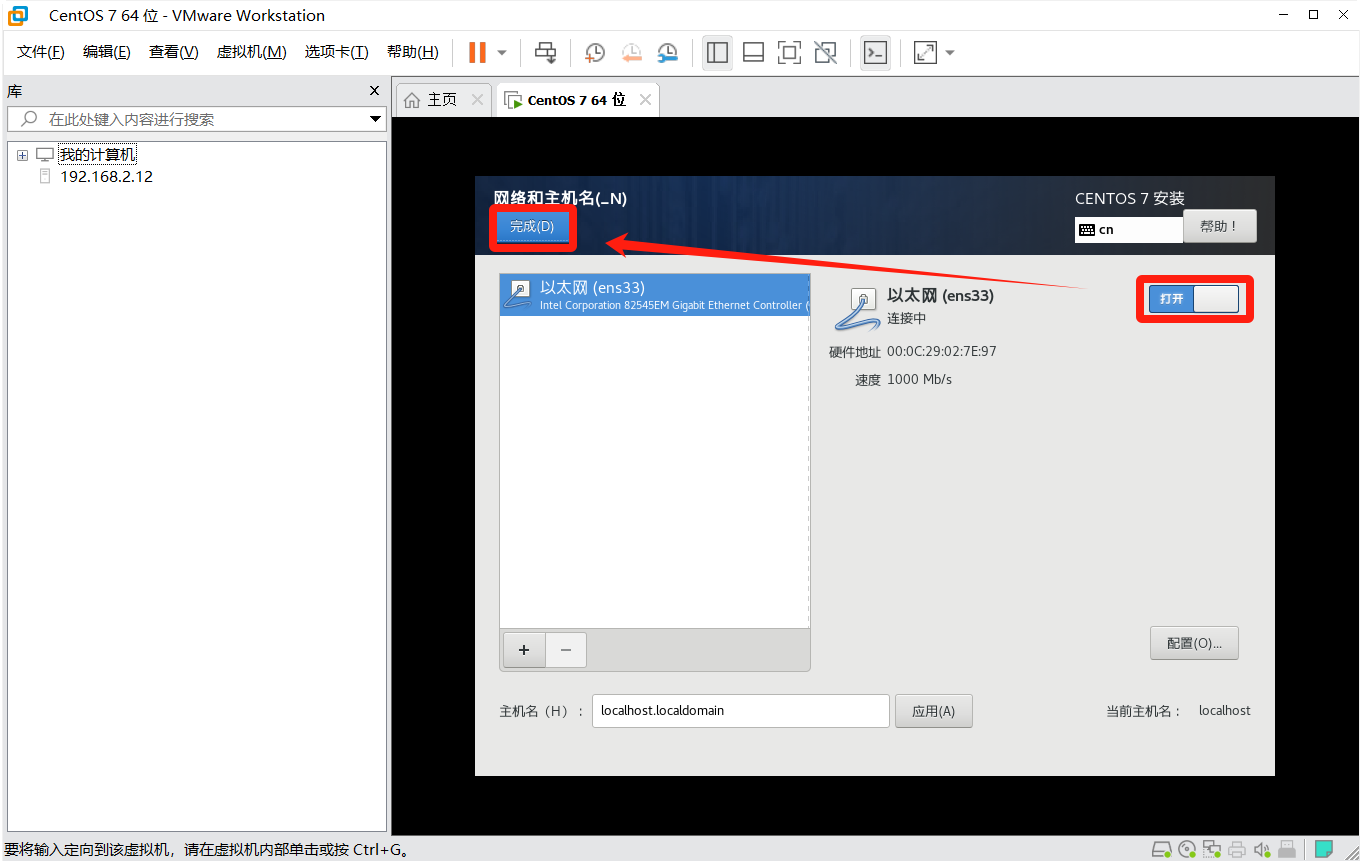The height and width of the screenshot is (861, 1360).
Task: Switch to the 主页 home tab
Action: point(432,100)
